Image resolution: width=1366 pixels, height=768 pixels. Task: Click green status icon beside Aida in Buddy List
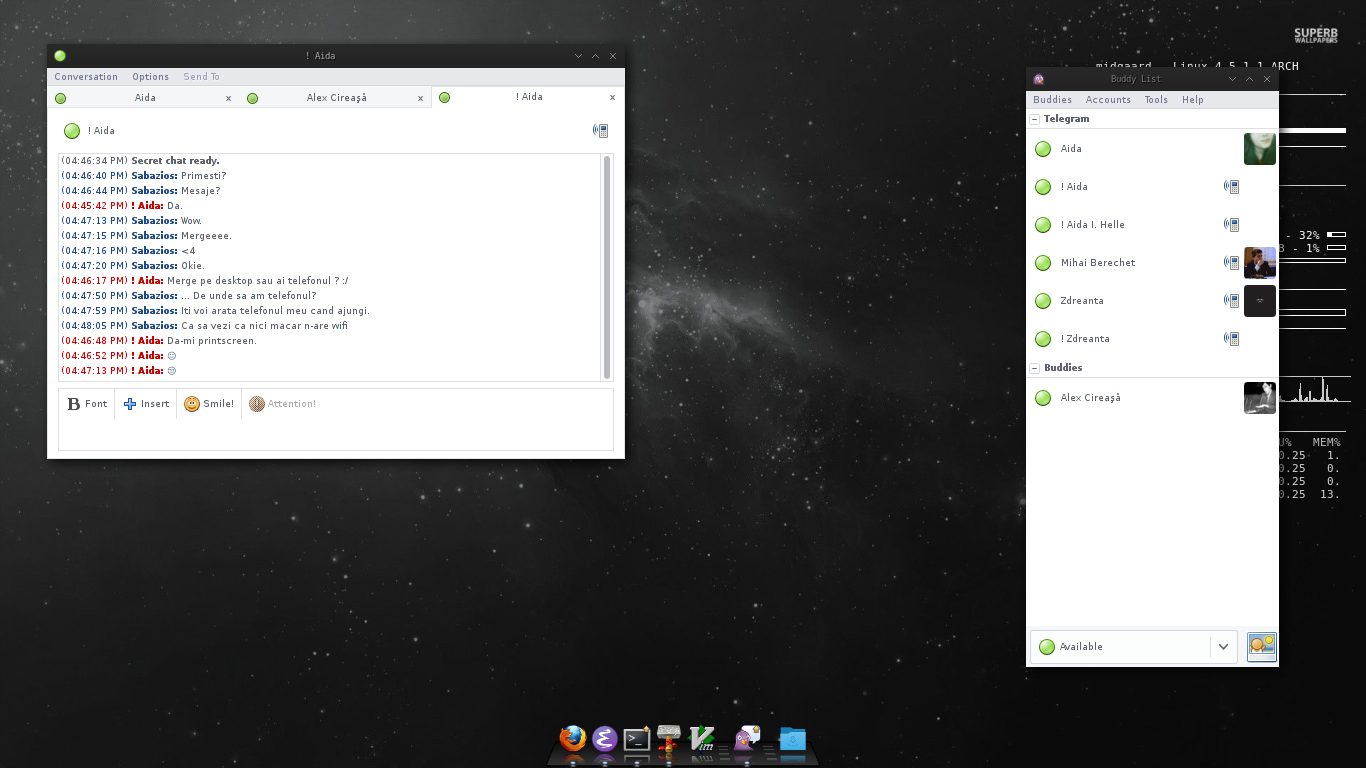[x=1043, y=149]
